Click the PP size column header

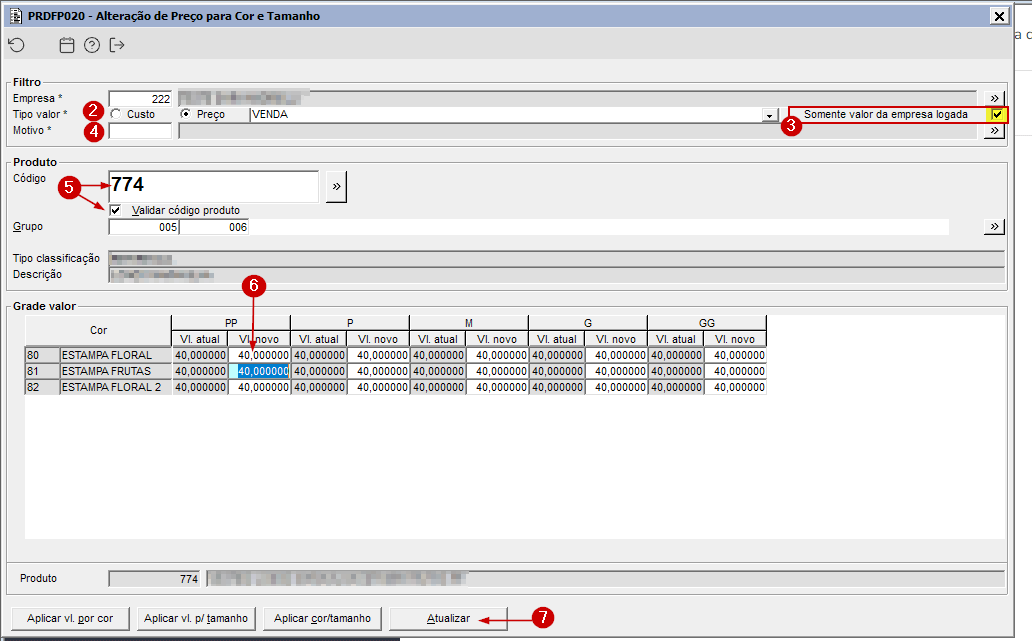(231, 322)
